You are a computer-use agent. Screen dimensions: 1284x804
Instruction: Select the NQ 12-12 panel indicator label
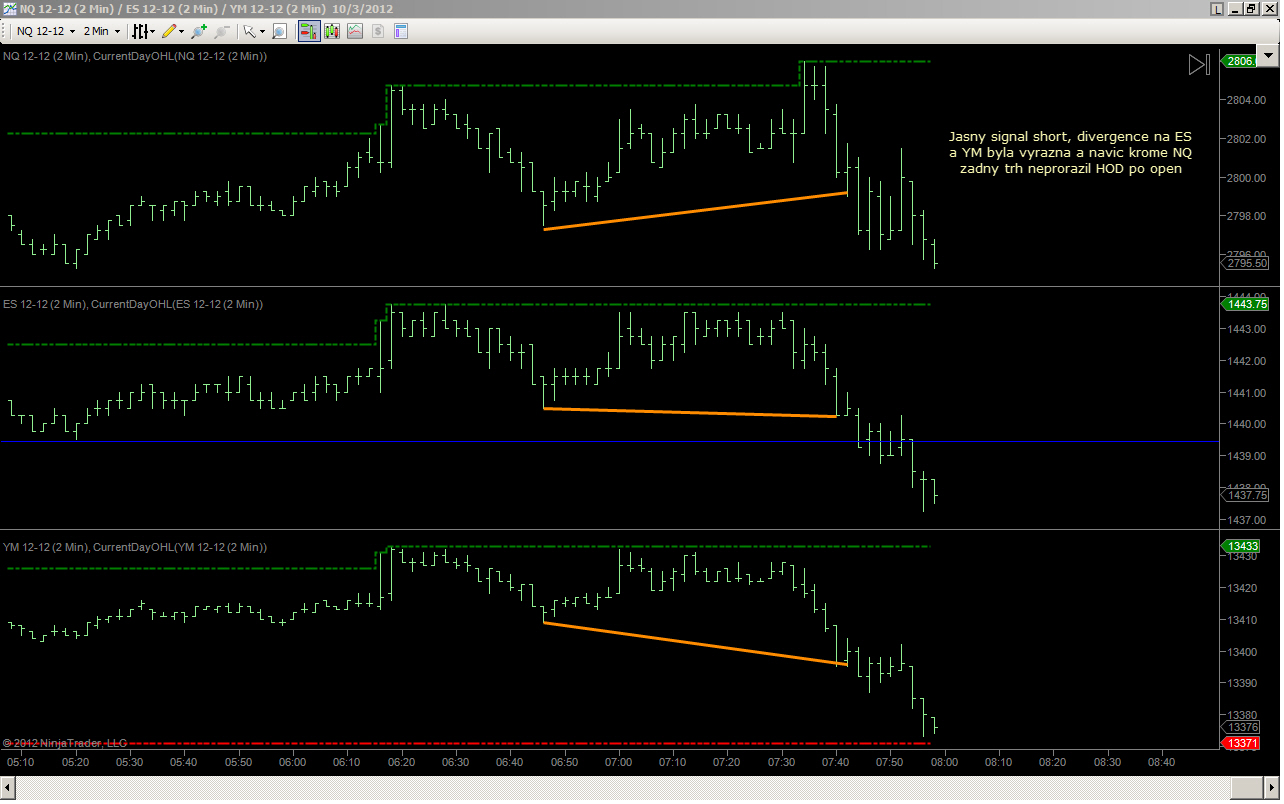click(x=135, y=56)
